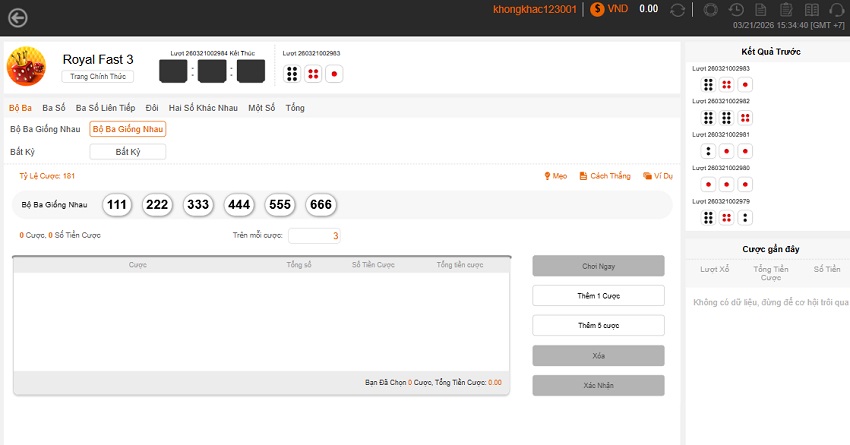Click Lượt 260321002979 in previous results
Image resolution: width=850 pixels, height=445 pixels.
coord(721,202)
